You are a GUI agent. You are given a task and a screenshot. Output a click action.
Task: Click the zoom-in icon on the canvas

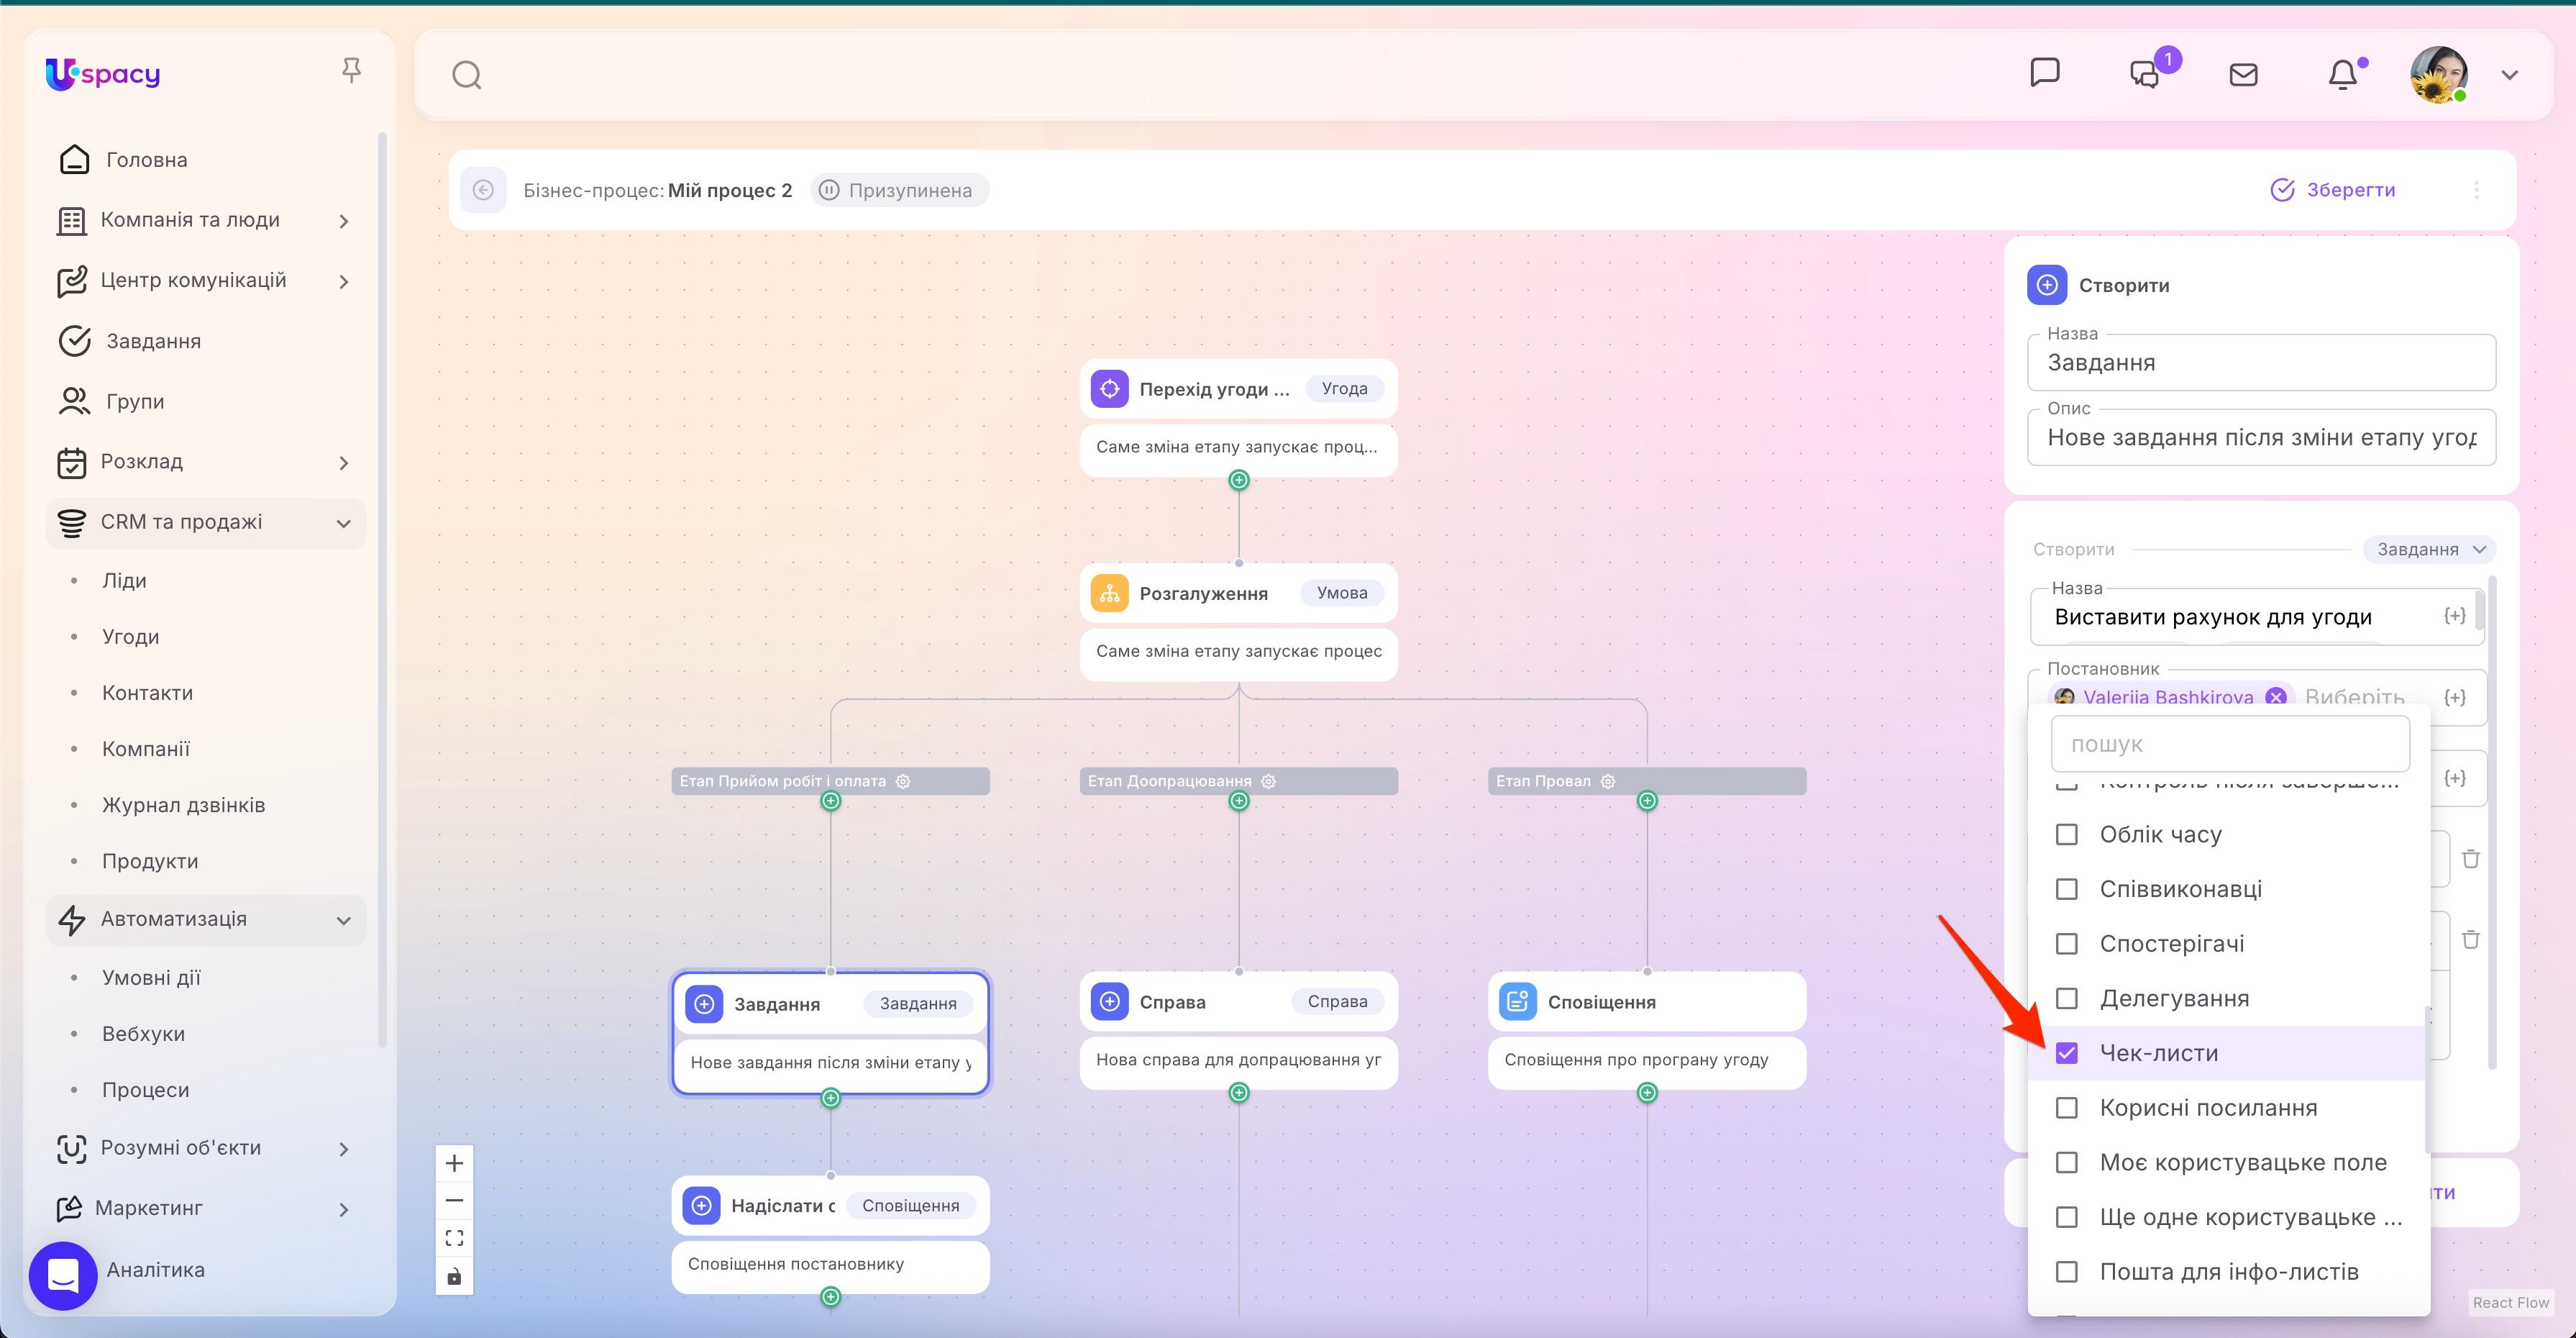[454, 1162]
